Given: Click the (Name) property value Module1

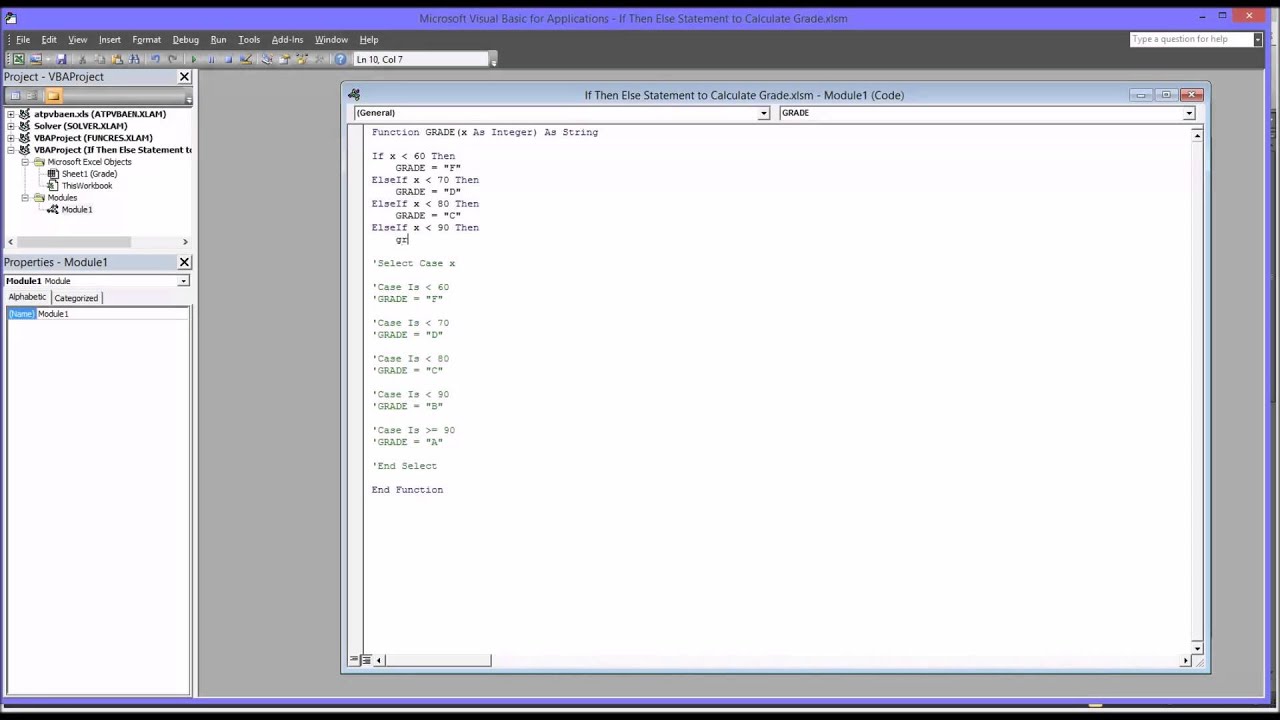Looking at the screenshot, I should [x=112, y=314].
